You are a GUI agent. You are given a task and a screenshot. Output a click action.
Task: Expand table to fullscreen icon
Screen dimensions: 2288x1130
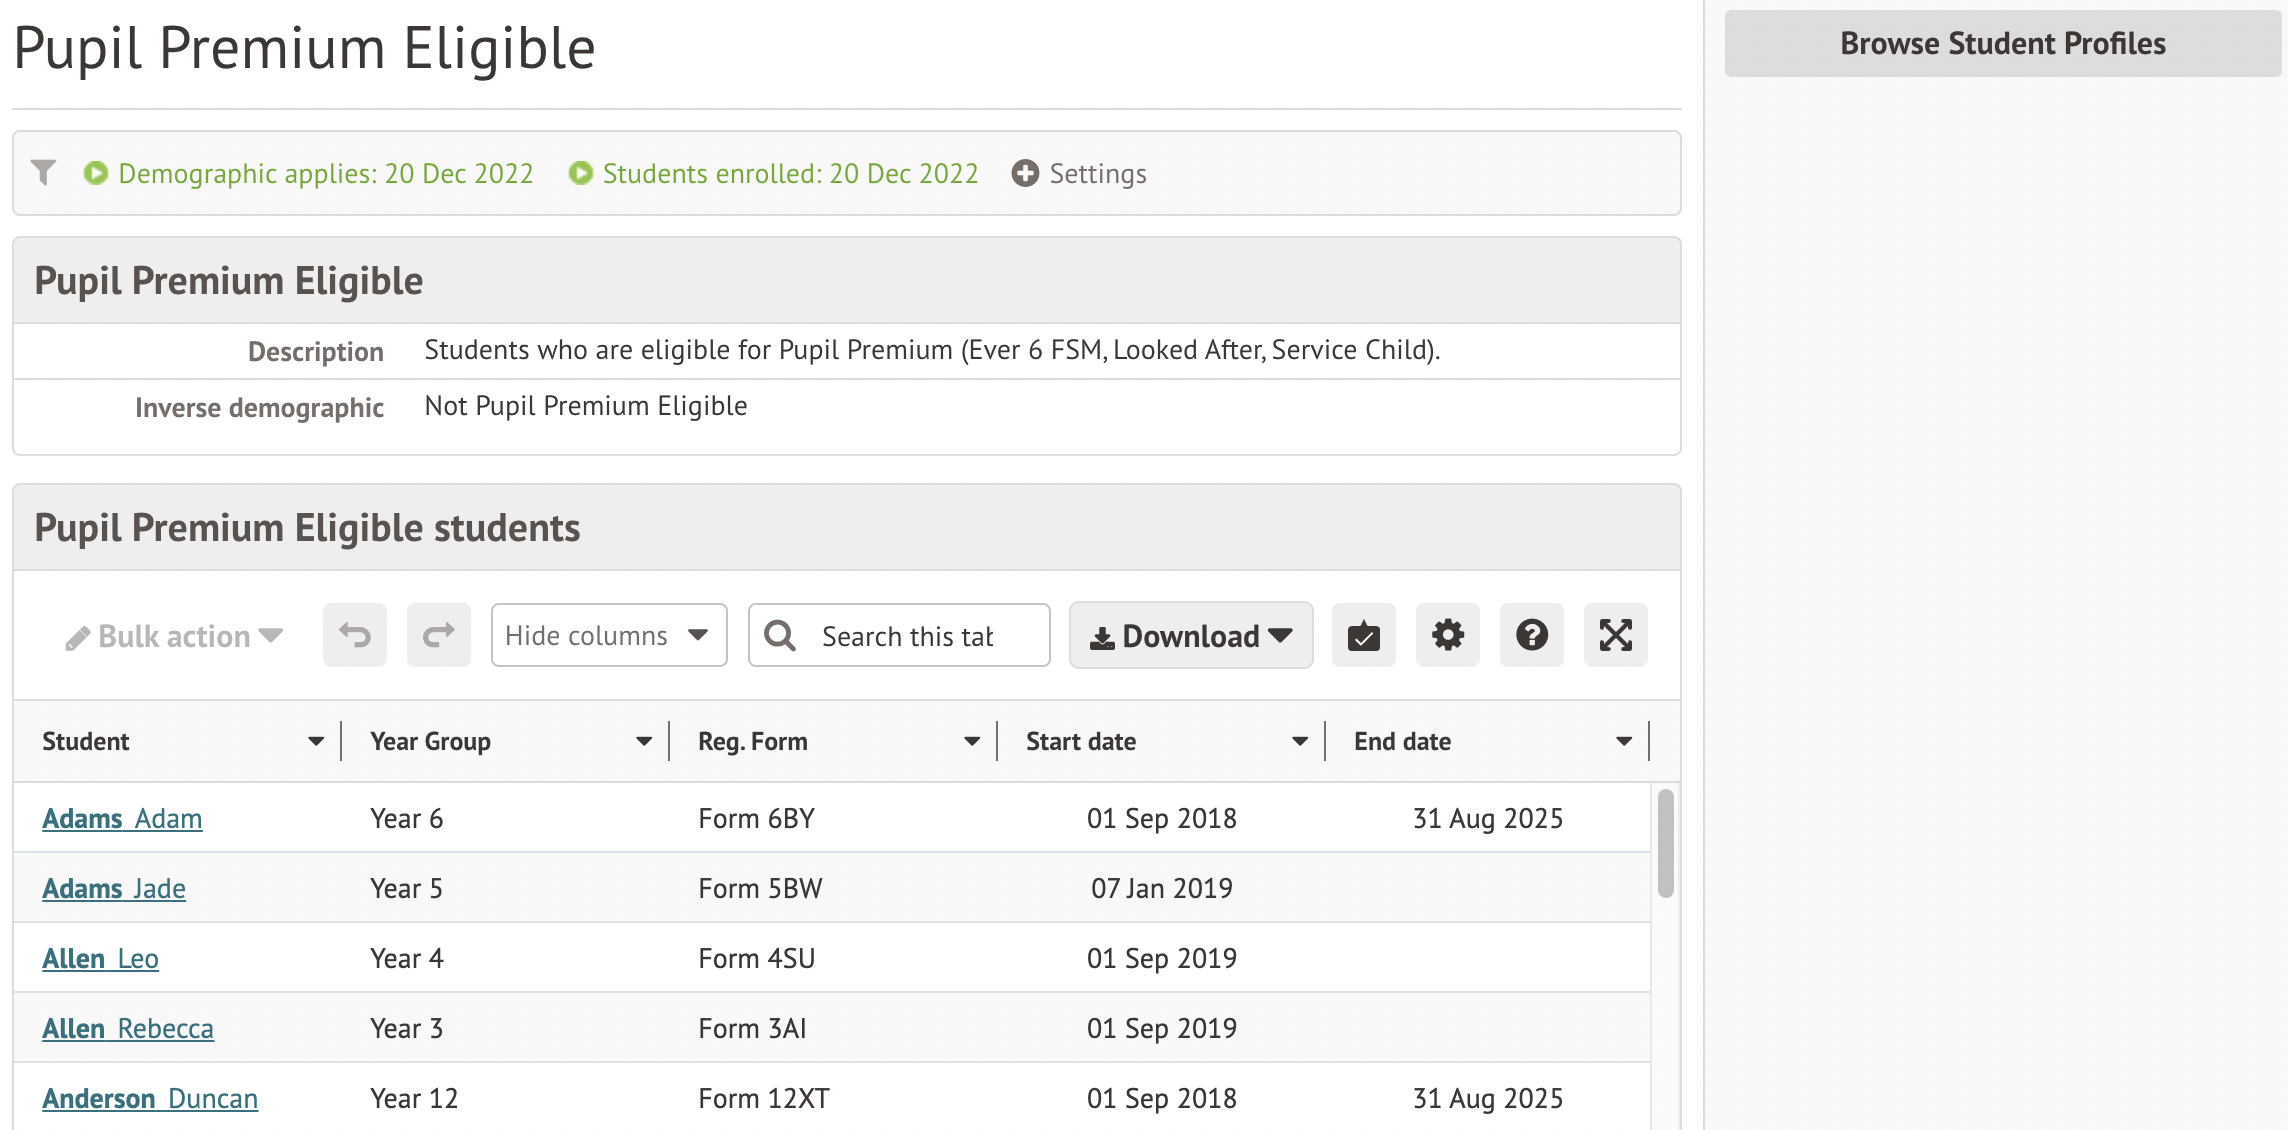(x=1615, y=635)
